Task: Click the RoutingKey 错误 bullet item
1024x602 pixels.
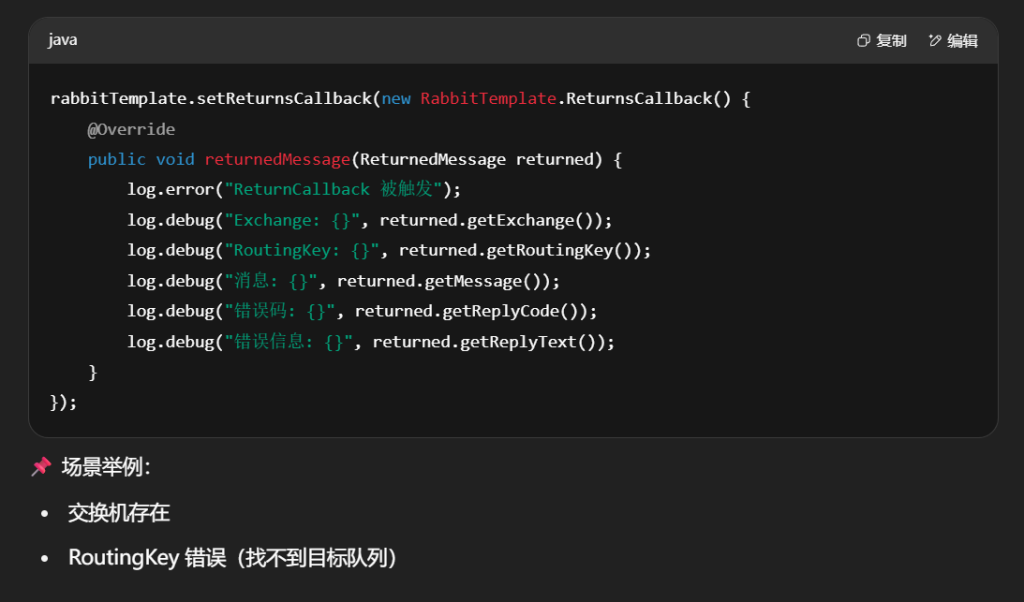Action: pos(232,557)
